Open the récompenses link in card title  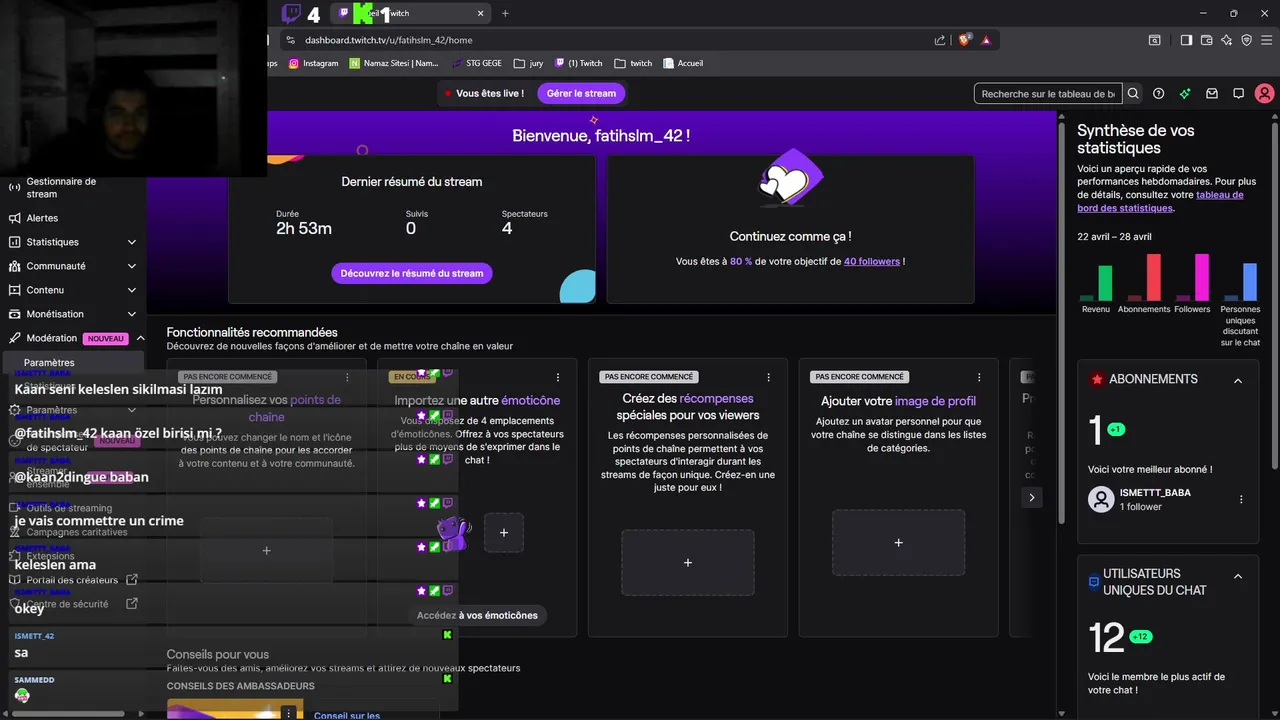716,399
